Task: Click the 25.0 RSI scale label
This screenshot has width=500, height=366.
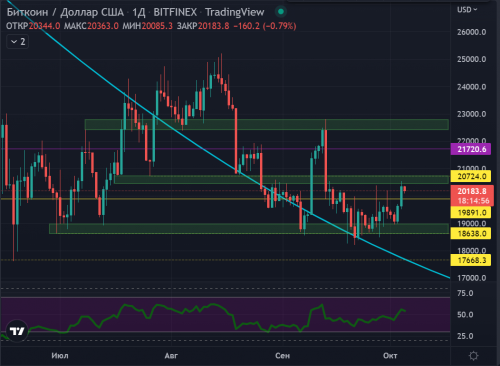Action: (x=465, y=336)
